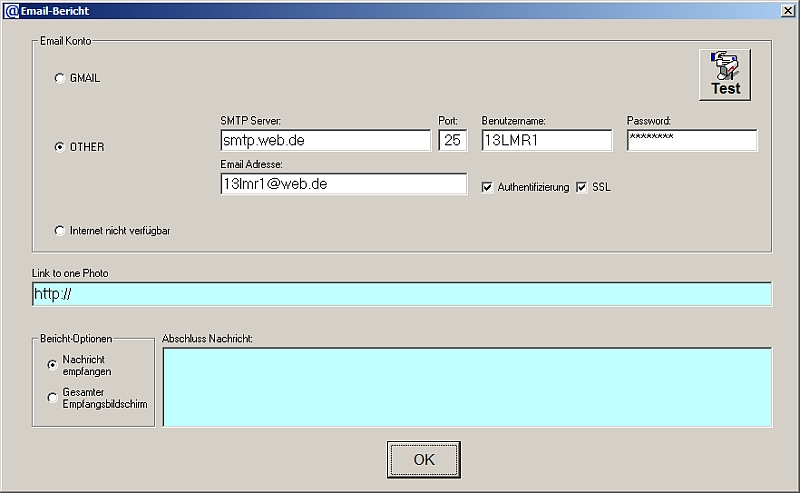Select the GMAIL account option
Image resolution: width=800 pixels, height=493 pixels.
click(x=59, y=78)
